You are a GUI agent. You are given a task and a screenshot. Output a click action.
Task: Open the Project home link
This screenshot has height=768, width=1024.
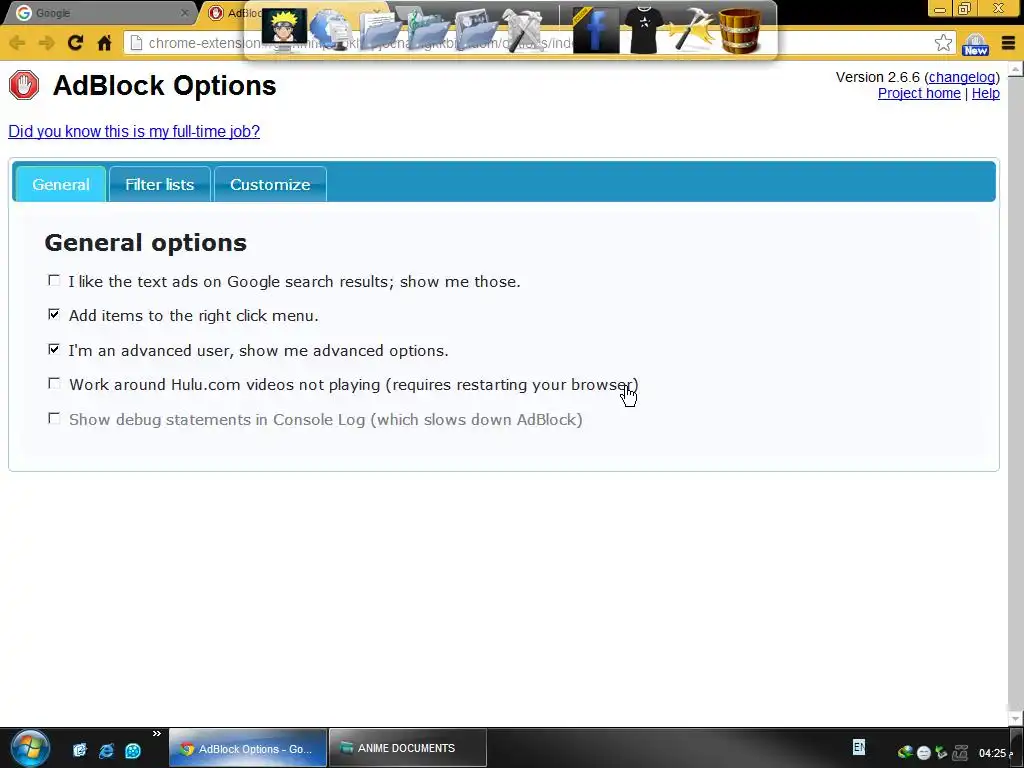click(x=919, y=93)
